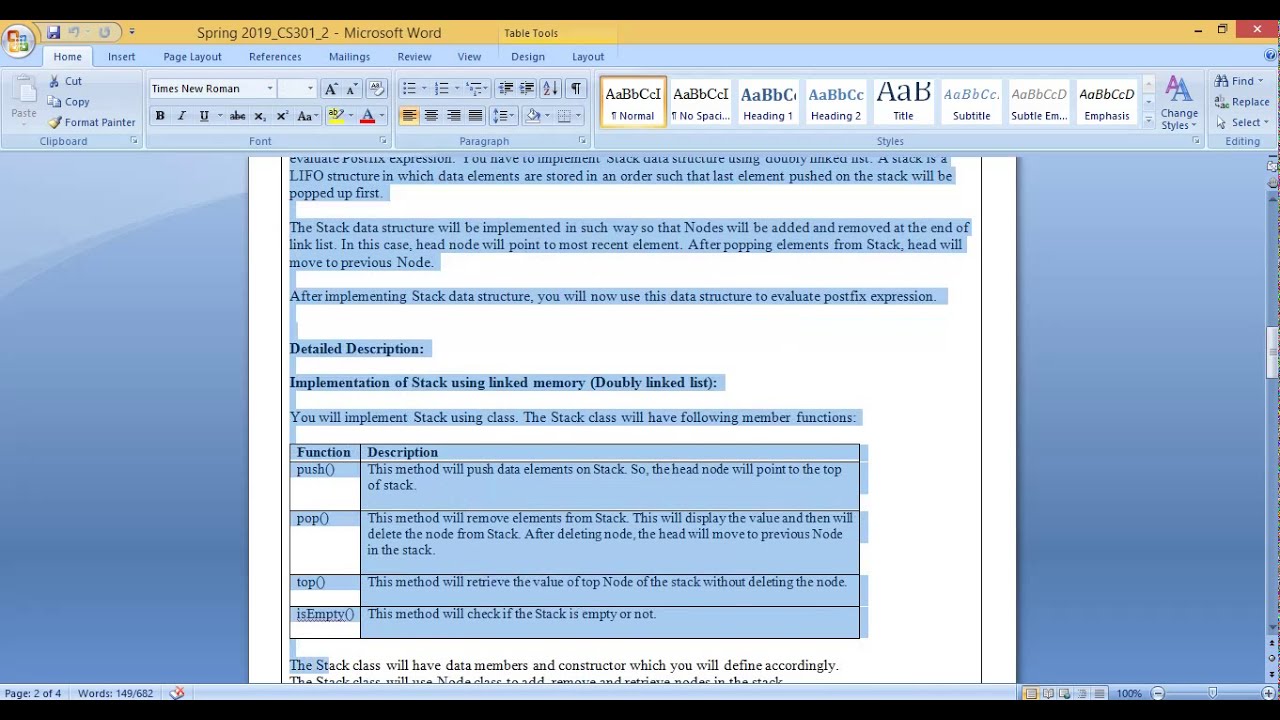Apply the Title style
Viewport: 1280px width, 720px height.
point(903,103)
